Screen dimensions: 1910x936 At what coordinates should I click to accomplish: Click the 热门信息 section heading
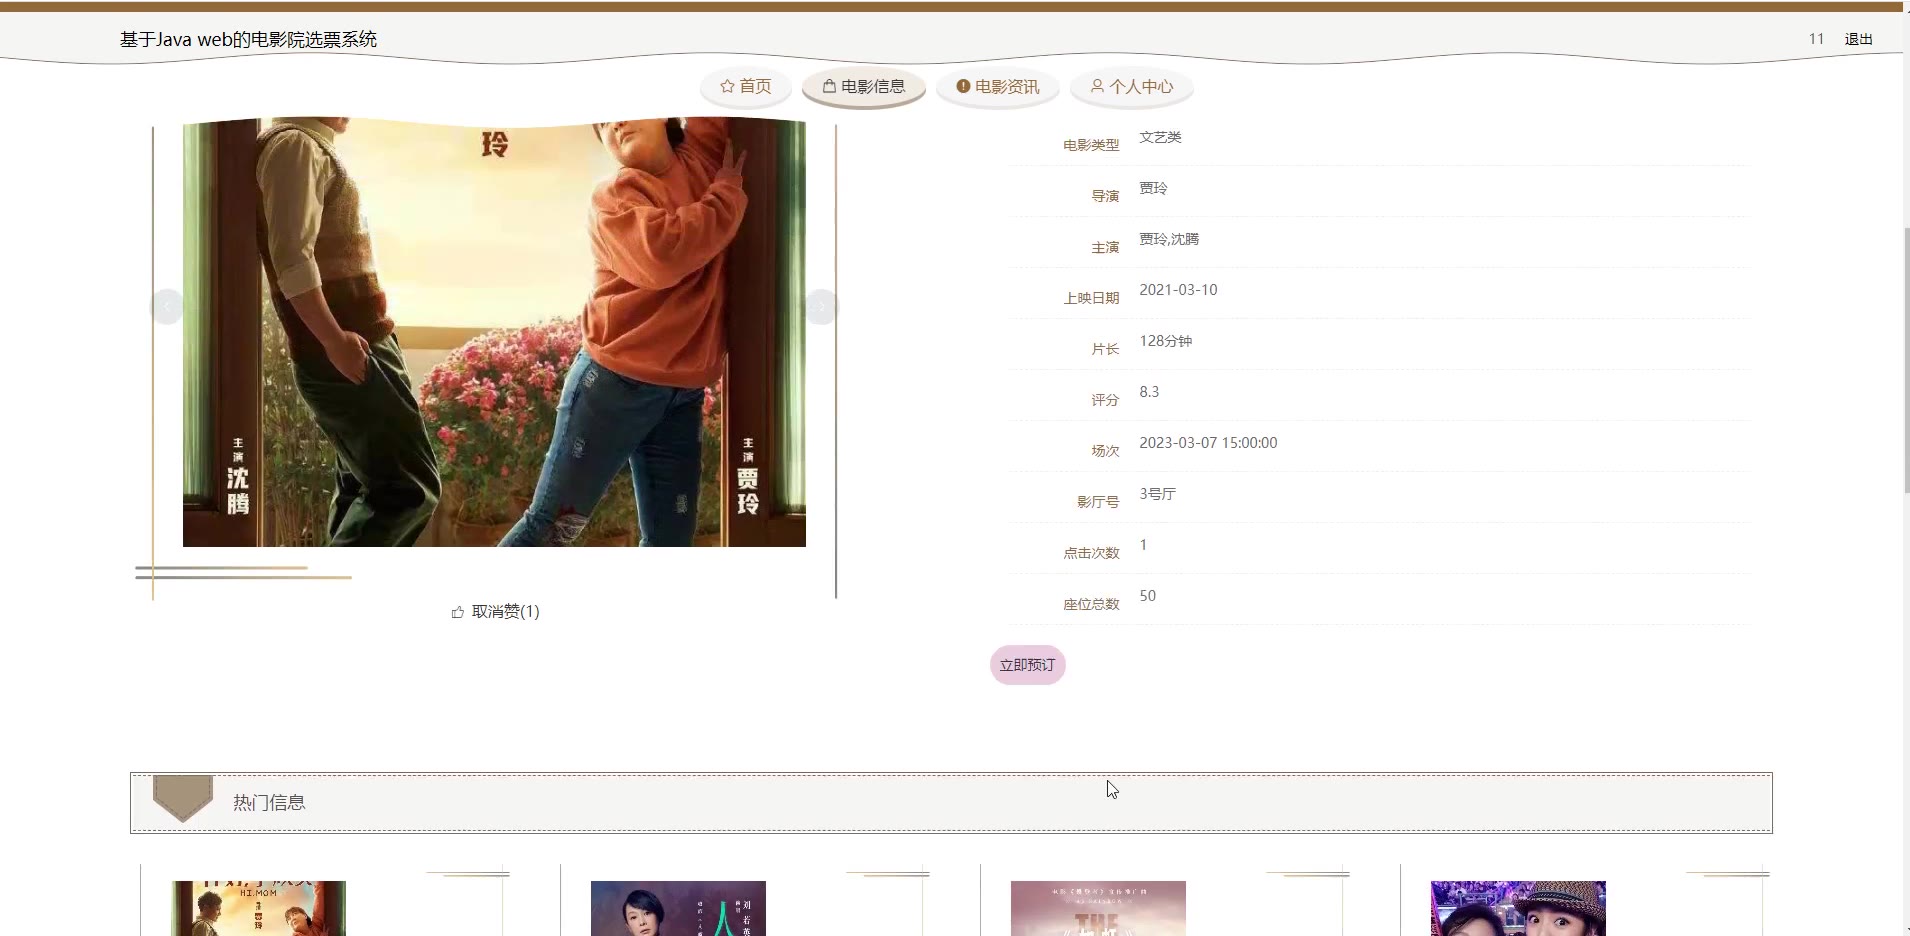pyautogui.click(x=269, y=803)
